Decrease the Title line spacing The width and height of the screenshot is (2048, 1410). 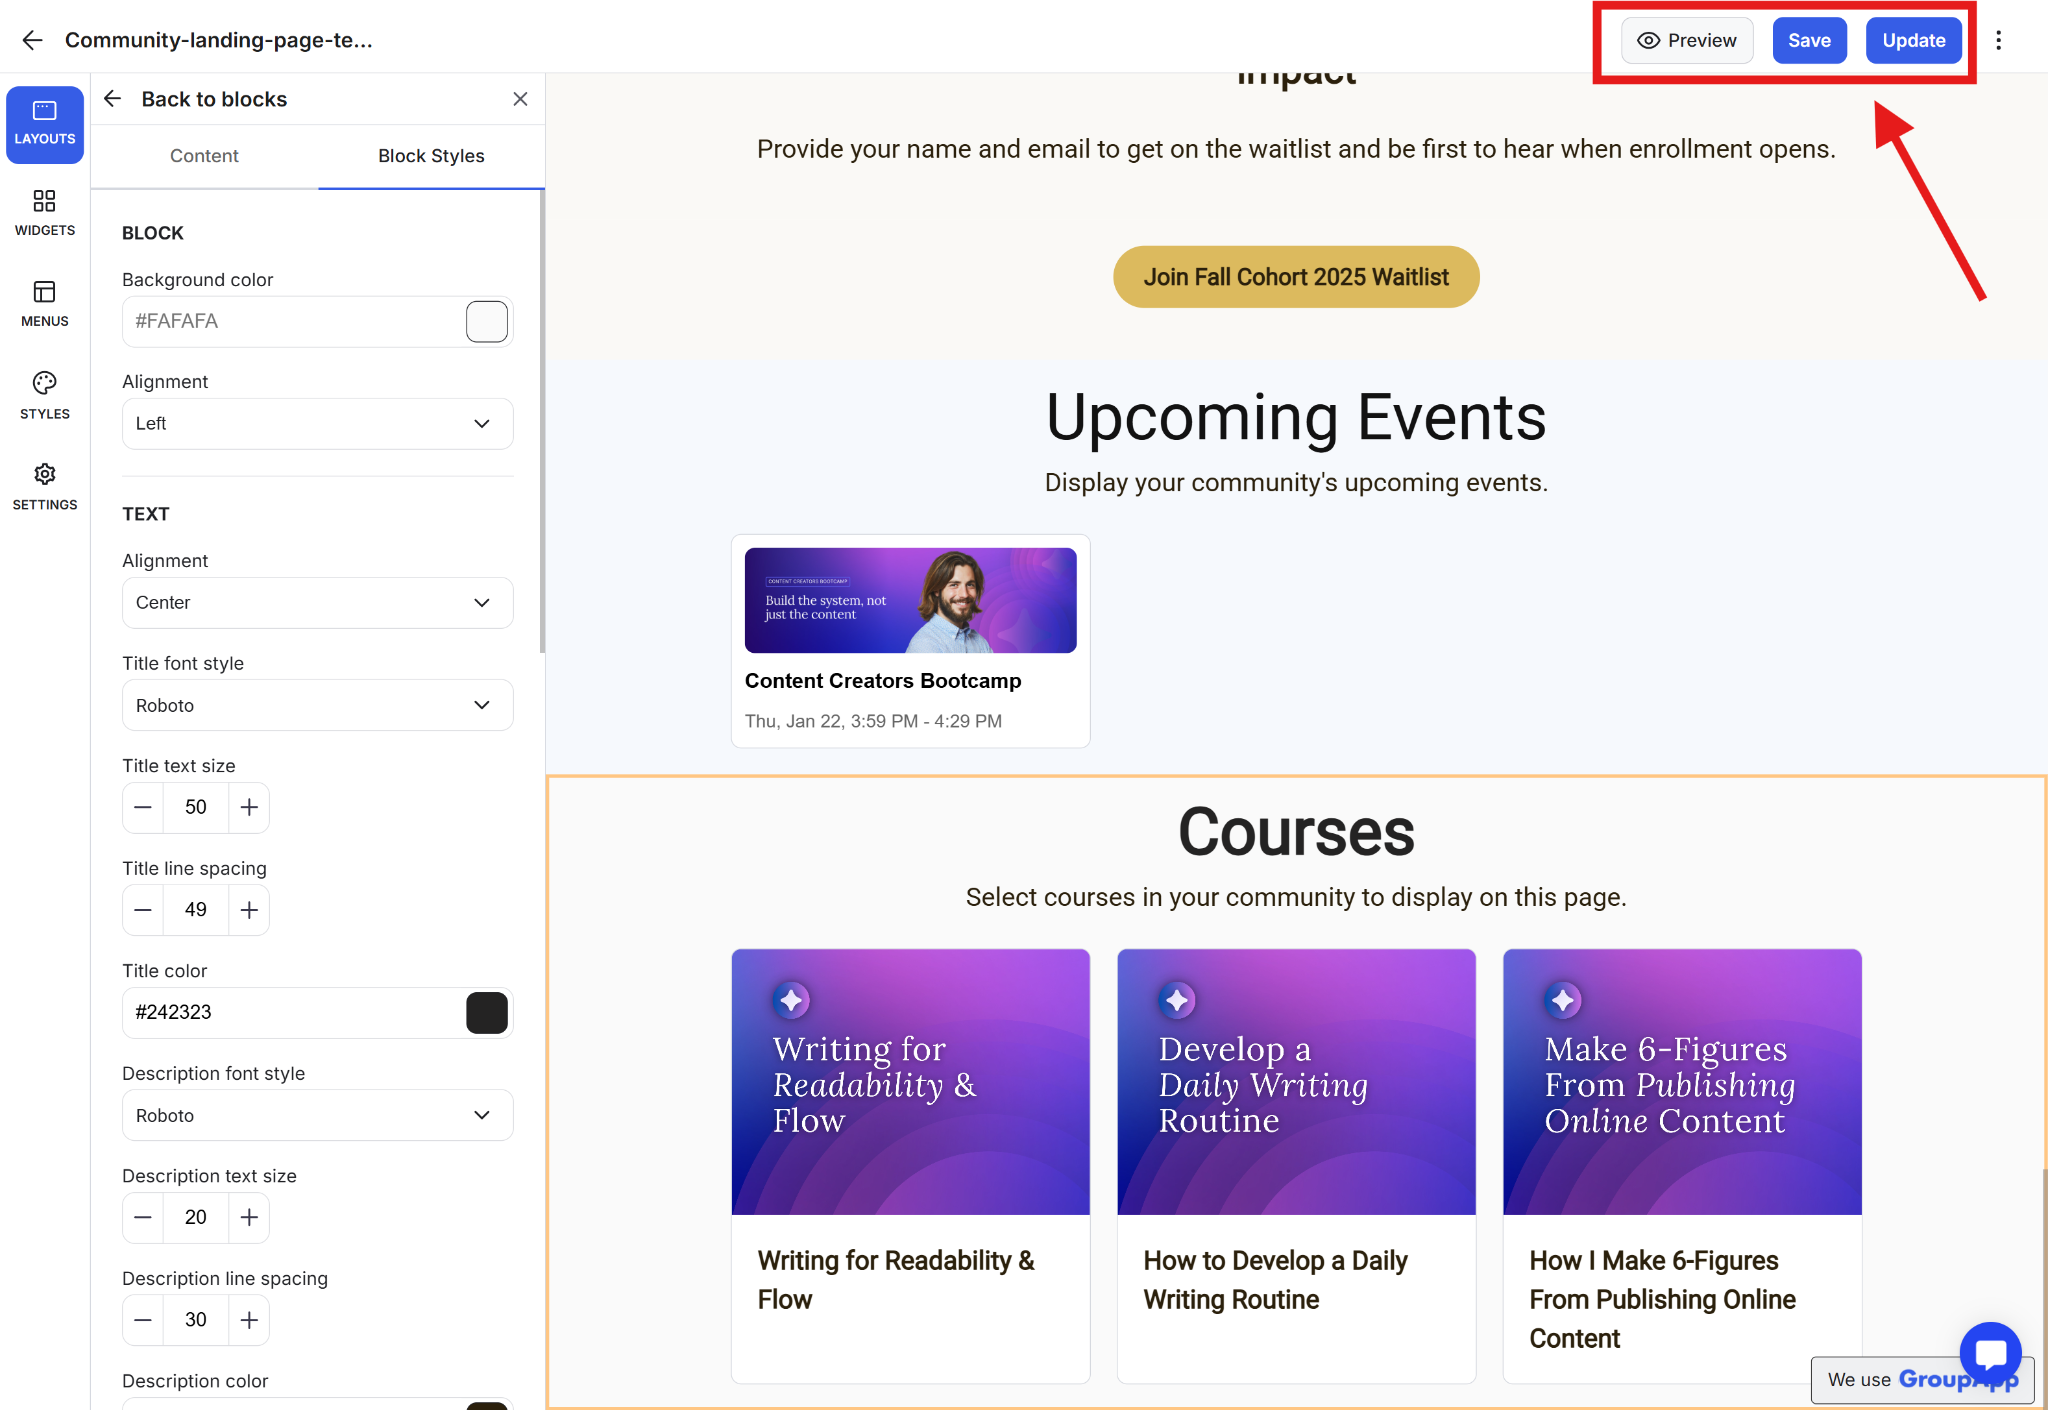tap(143, 910)
